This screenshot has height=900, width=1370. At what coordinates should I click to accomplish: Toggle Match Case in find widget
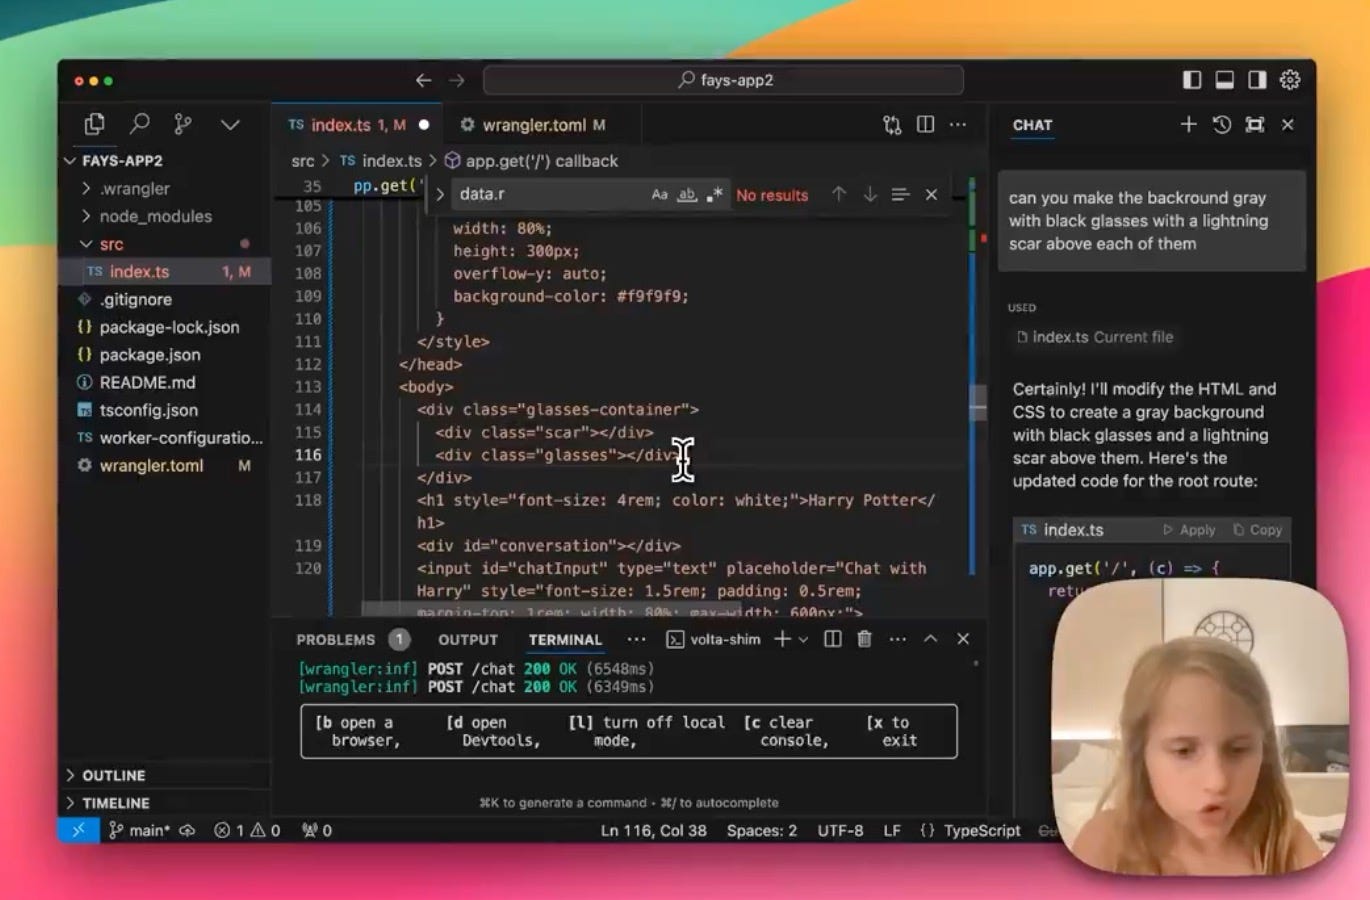[x=659, y=195]
